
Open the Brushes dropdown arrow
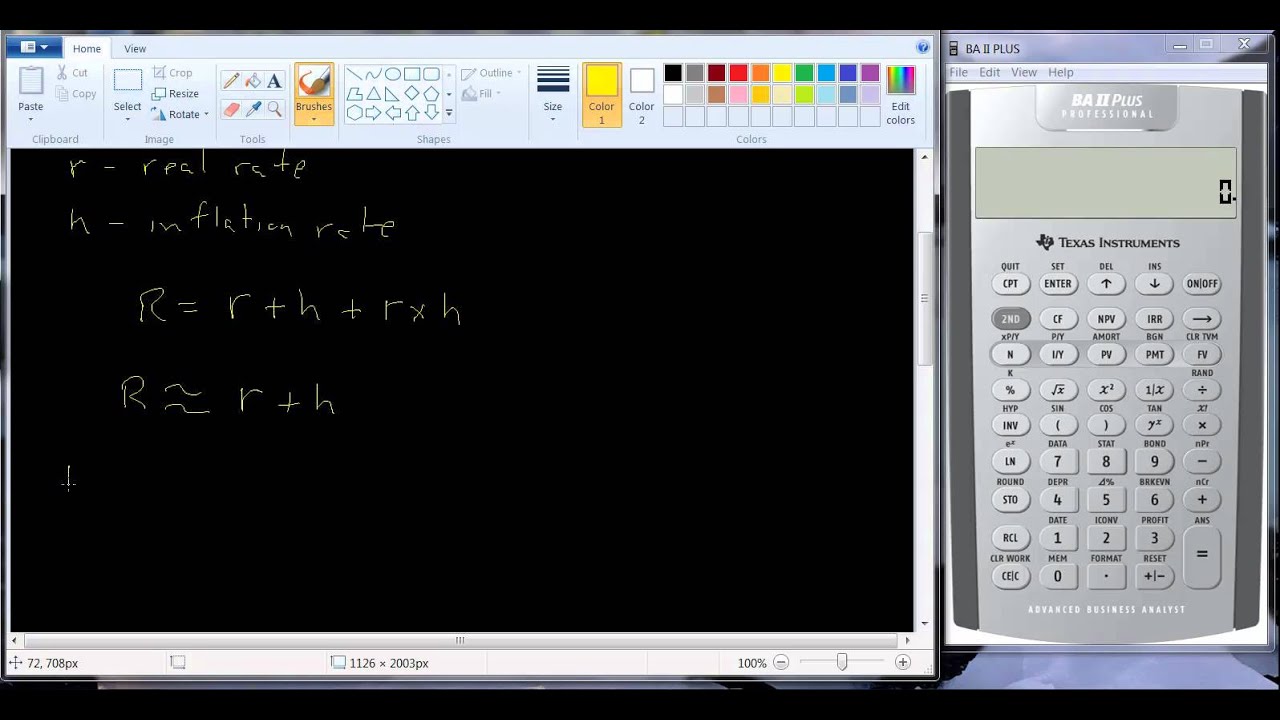click(x=313, y=119)
